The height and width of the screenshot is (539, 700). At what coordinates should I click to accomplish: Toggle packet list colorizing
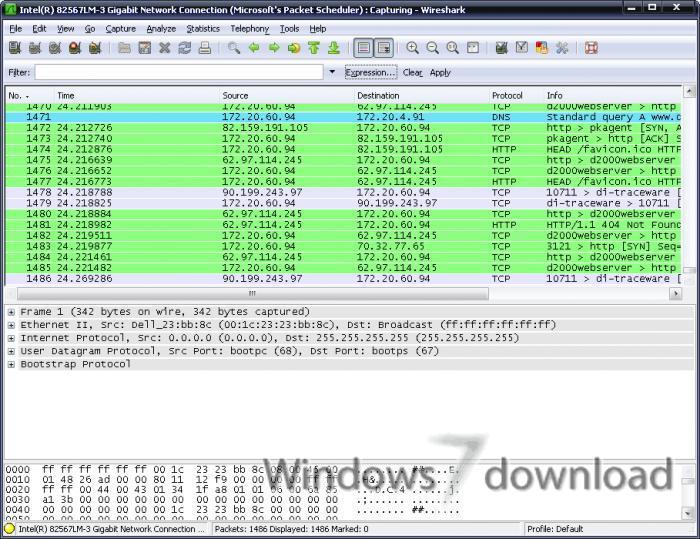coord(364,48)
